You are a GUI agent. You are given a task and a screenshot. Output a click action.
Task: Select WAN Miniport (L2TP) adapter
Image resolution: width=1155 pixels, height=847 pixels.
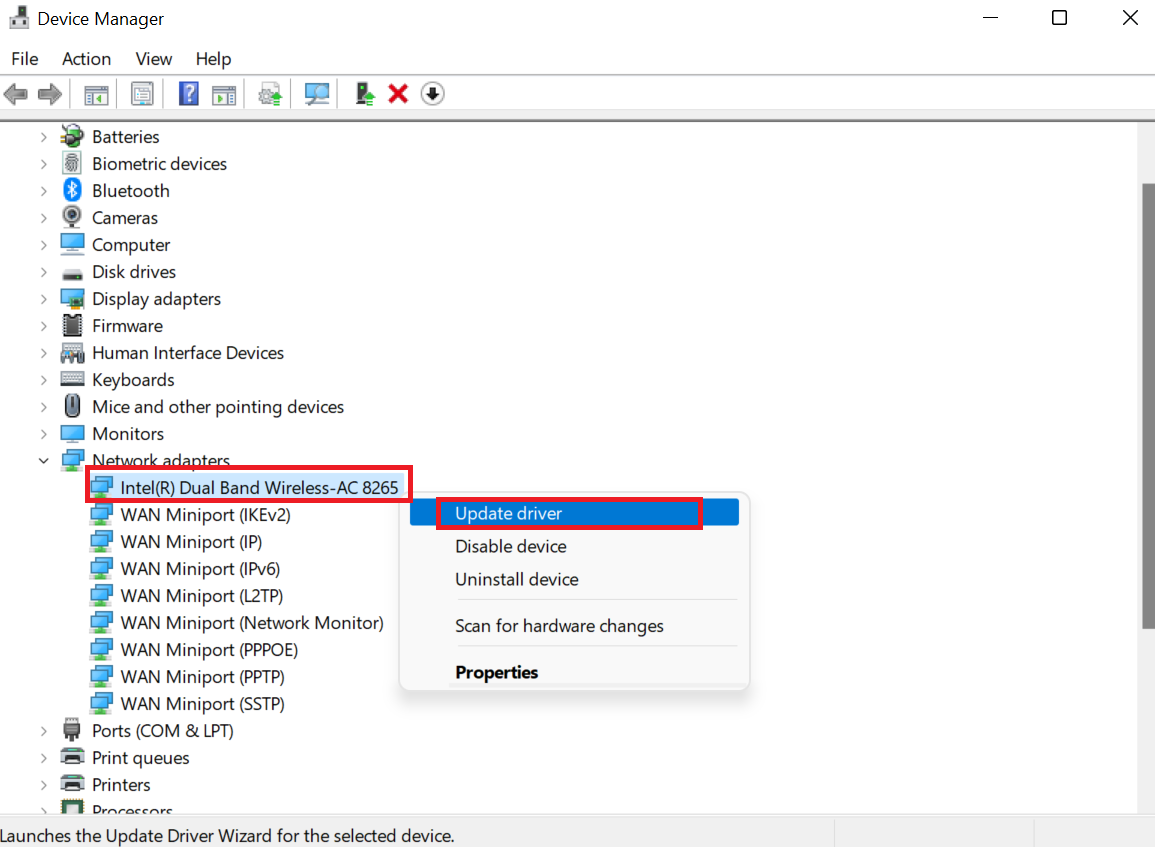click(202, 596)
